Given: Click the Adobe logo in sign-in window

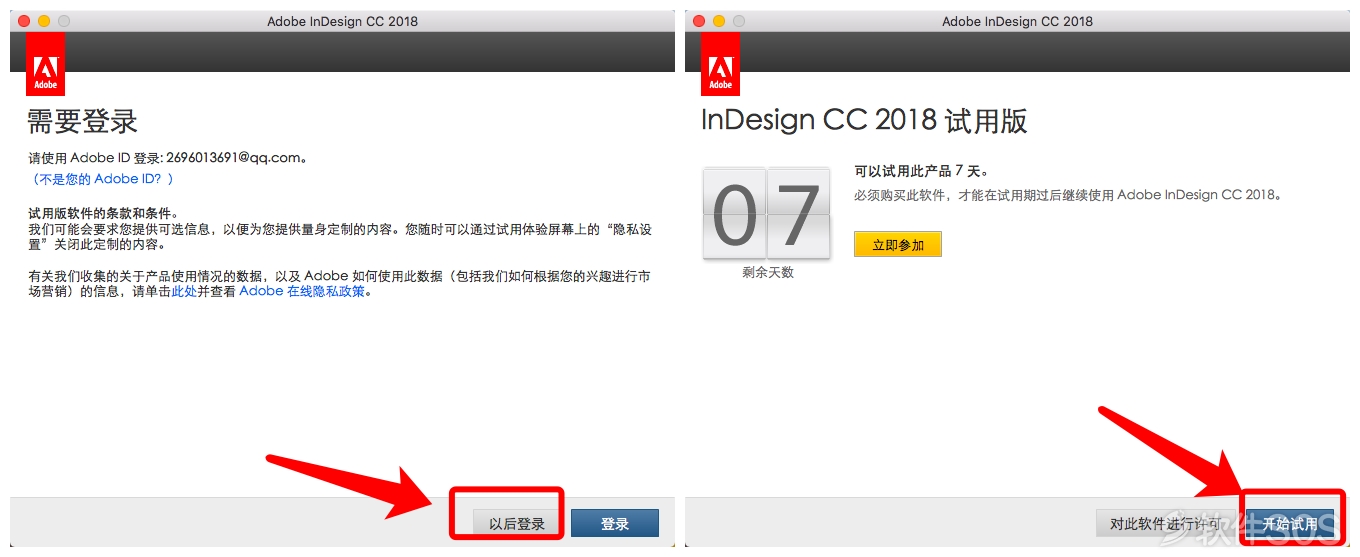Looking at the screenshot, I should (x=46, y=64).
